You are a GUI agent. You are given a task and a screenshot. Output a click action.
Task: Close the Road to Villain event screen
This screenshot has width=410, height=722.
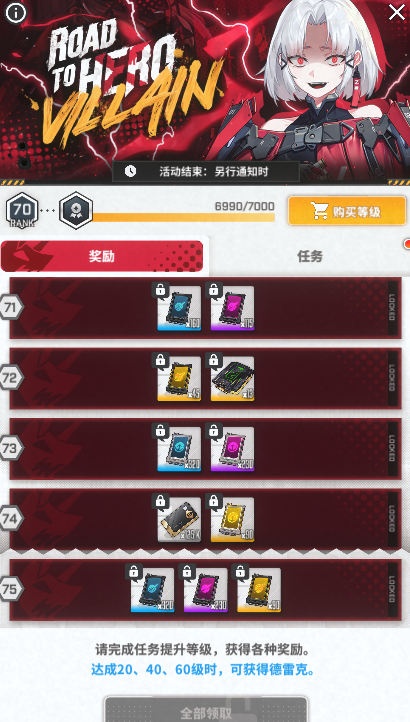[x=396, y=12]
